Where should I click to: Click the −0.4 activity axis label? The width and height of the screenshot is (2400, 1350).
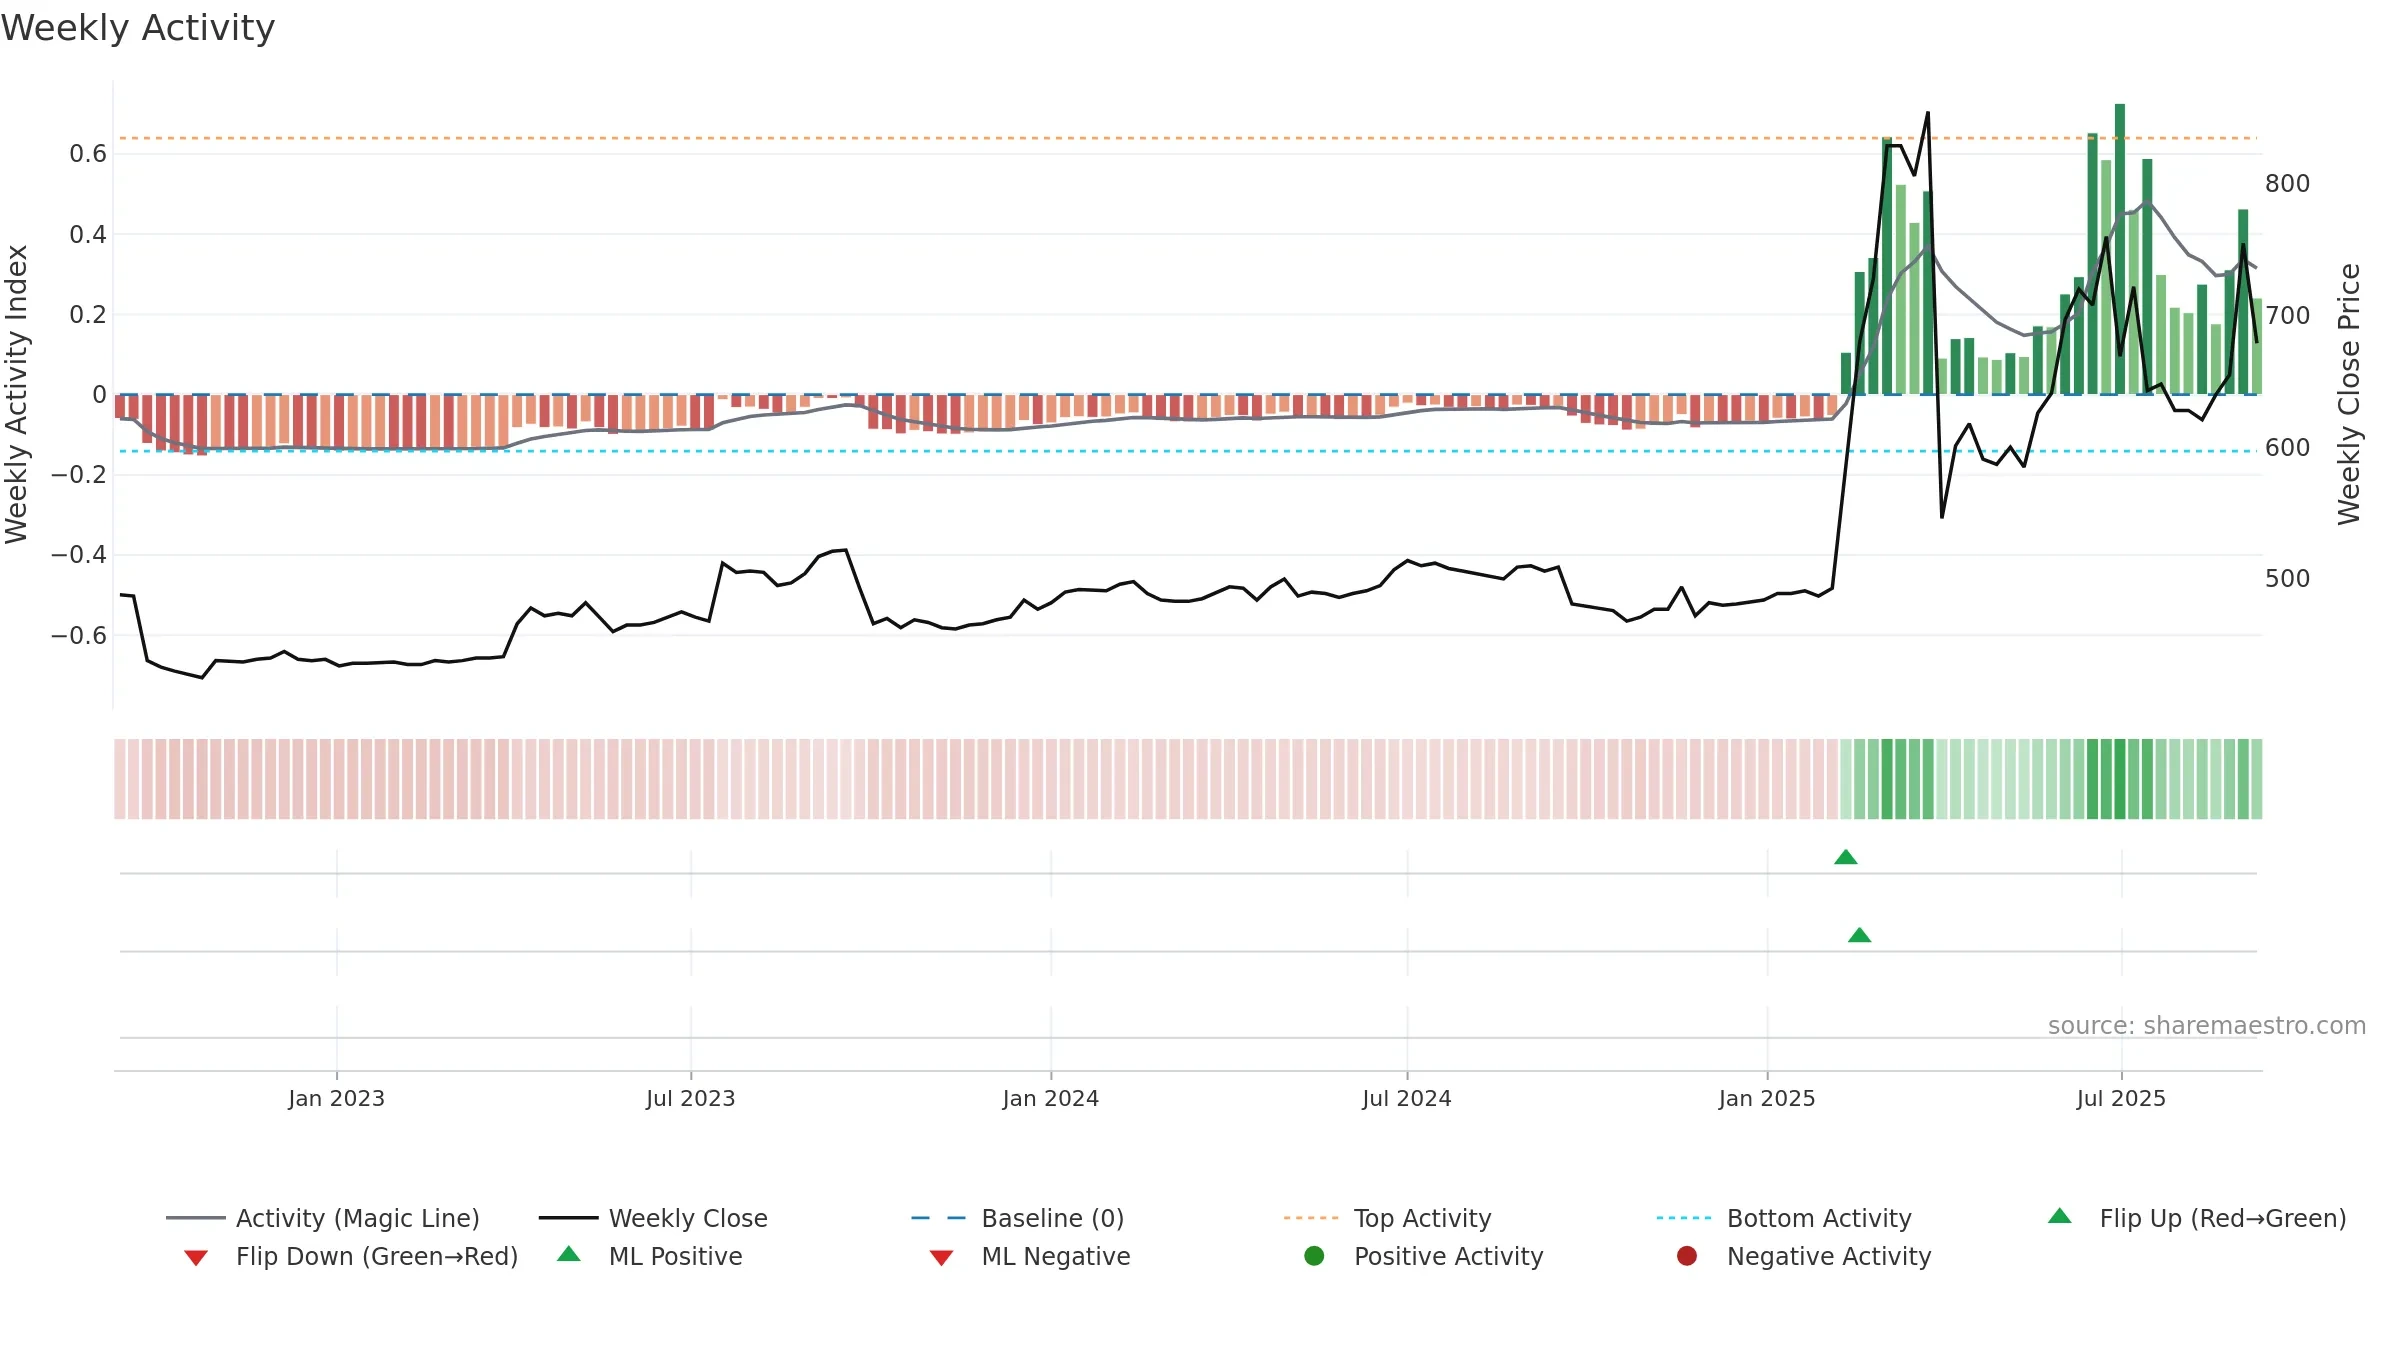tap(79, 555)
